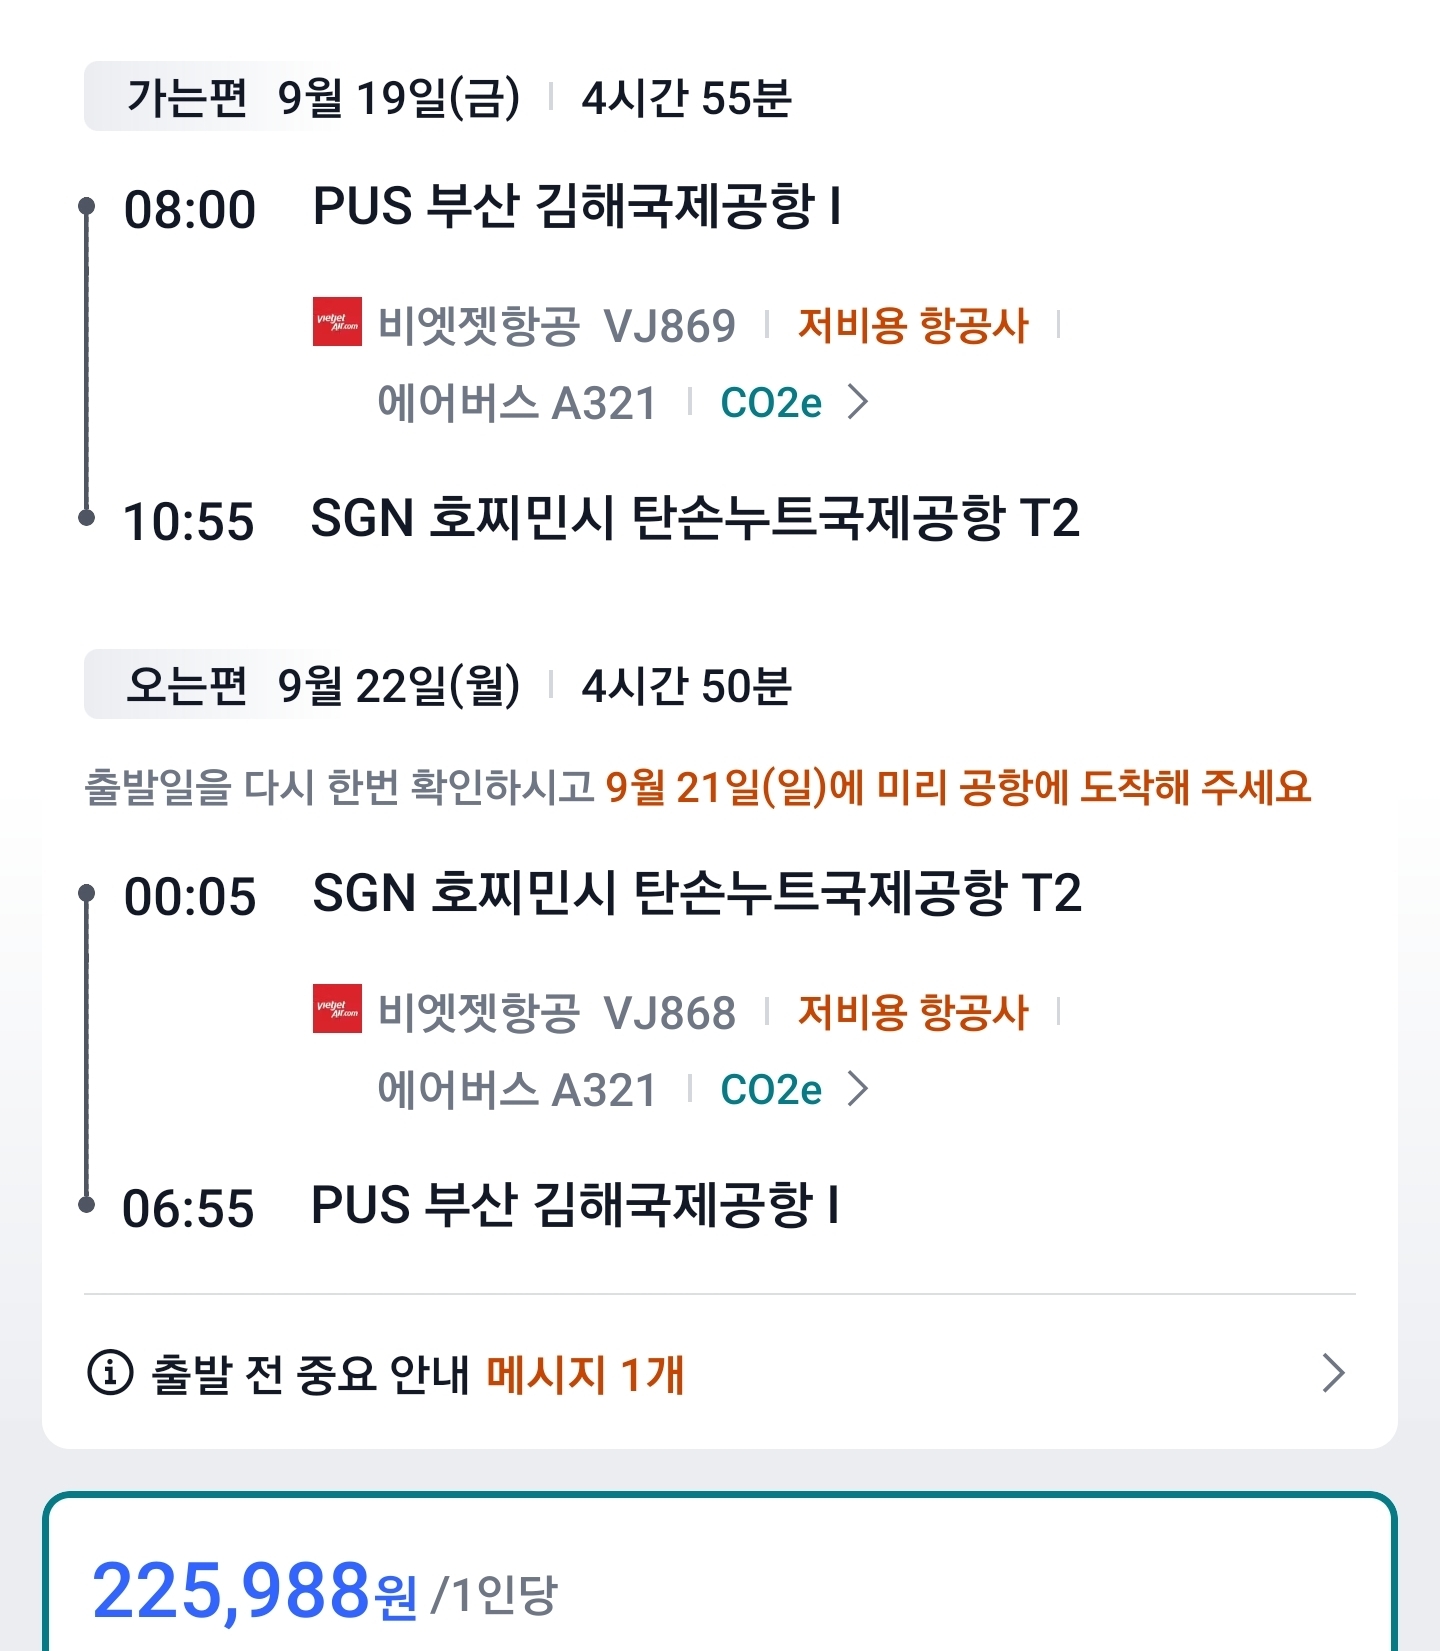
Task: Expand the CO2e chevron on the outbound flight
Action: click(858, 402)
